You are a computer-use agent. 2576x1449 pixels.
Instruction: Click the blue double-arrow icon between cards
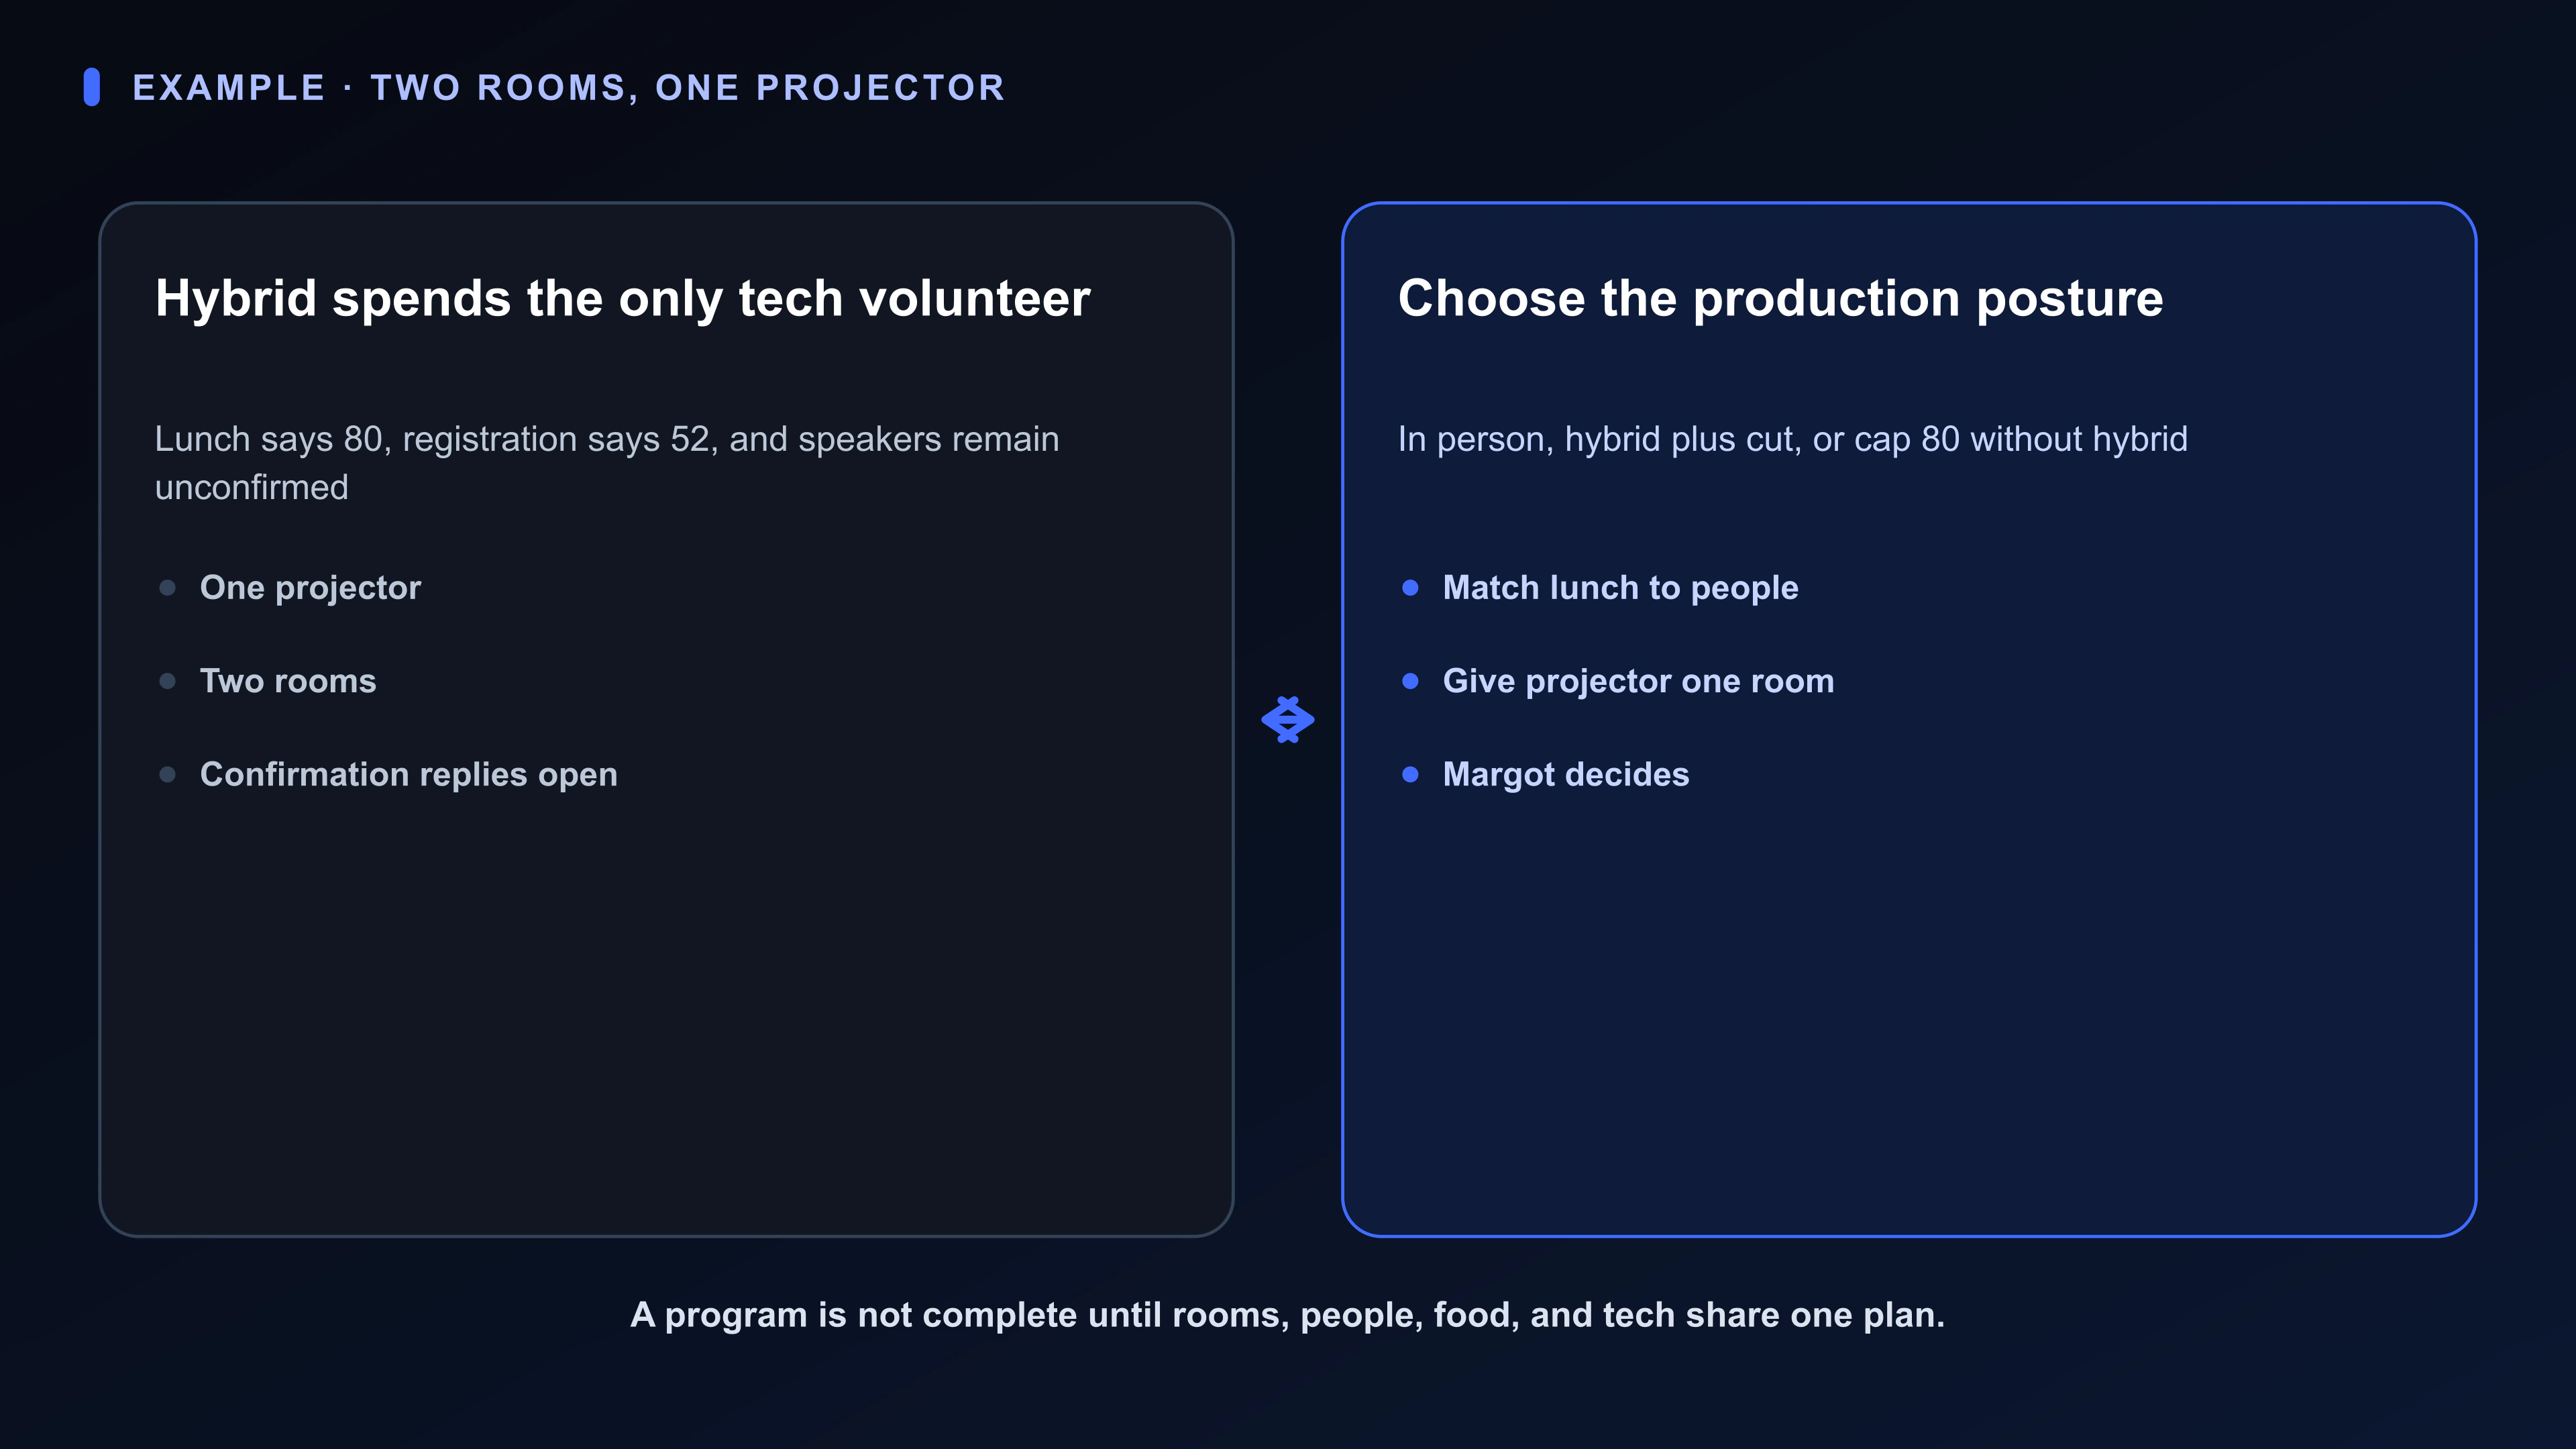click(1287, 719)
